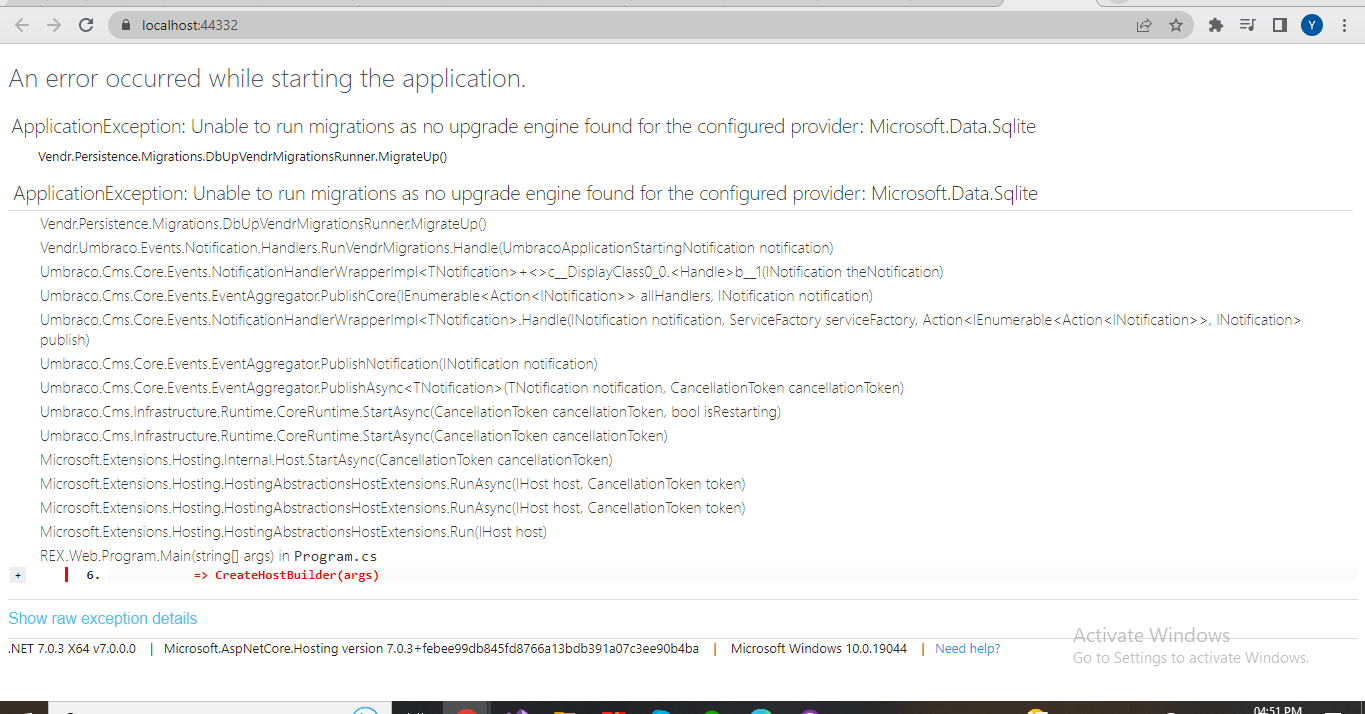Click CoreRuntime.StartAsync frame with bool isRestarting
This screenshot has height=714, width=1365.
coord(410,412)
